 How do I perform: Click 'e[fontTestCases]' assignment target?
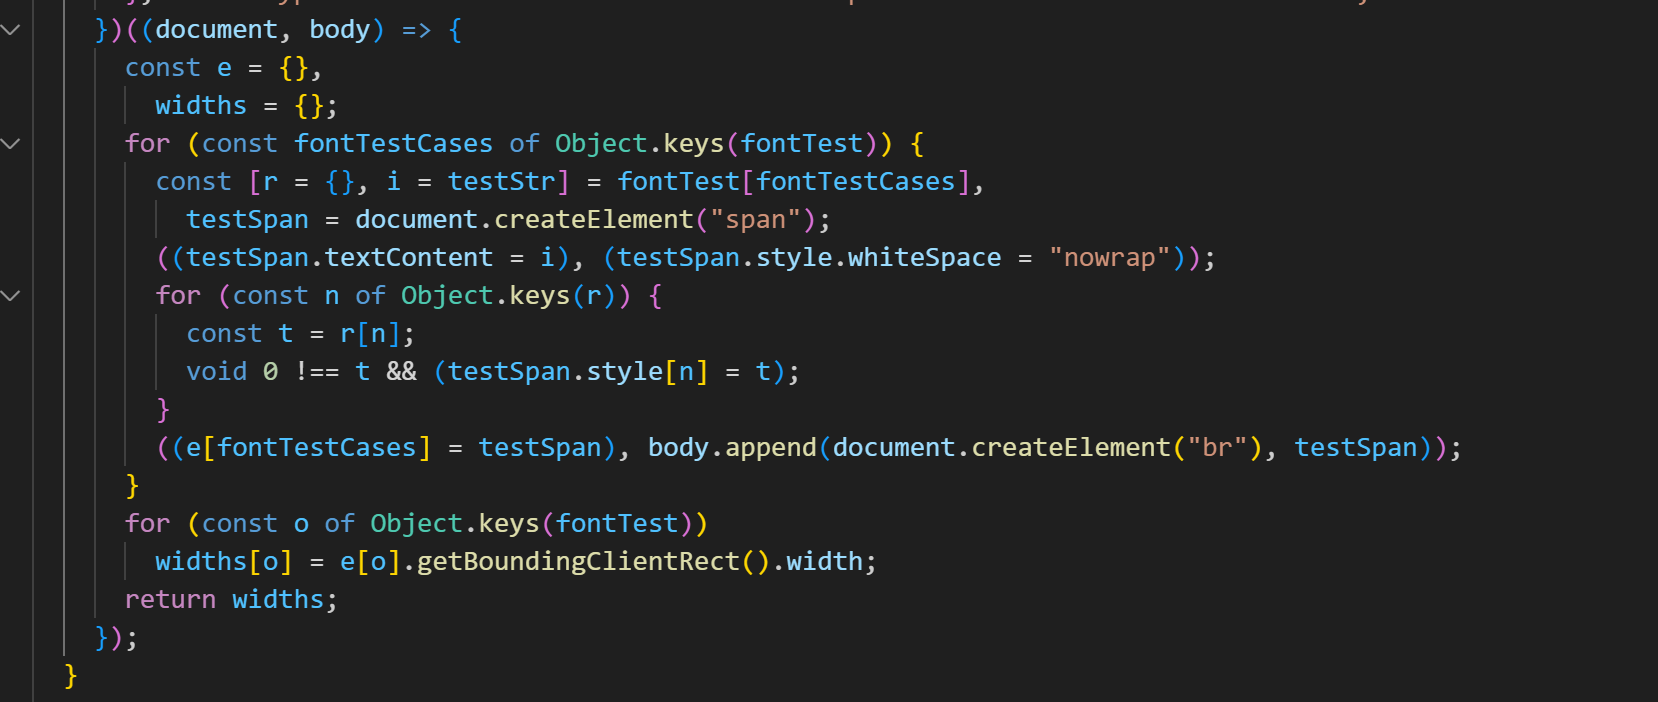pyautogui.click(x=309, y=448)
